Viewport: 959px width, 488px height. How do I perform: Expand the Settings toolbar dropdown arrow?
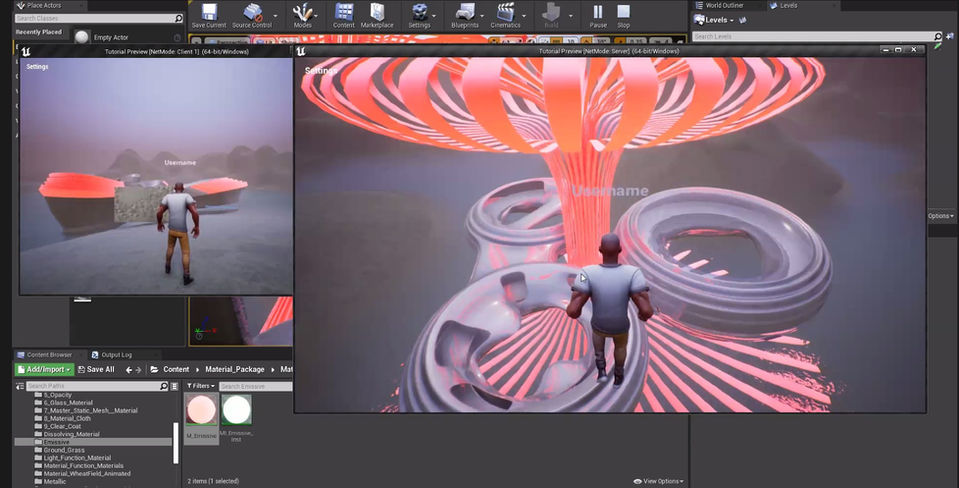pyautogui.click(x=435, y=16)
